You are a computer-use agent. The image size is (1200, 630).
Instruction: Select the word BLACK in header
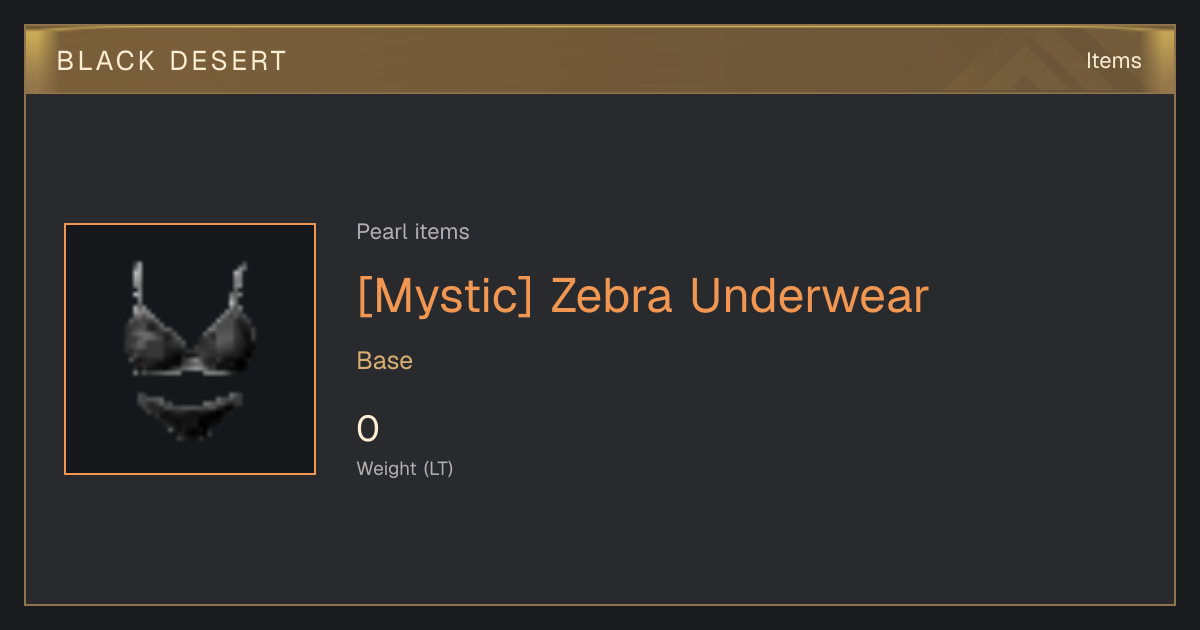pos(106,61)
